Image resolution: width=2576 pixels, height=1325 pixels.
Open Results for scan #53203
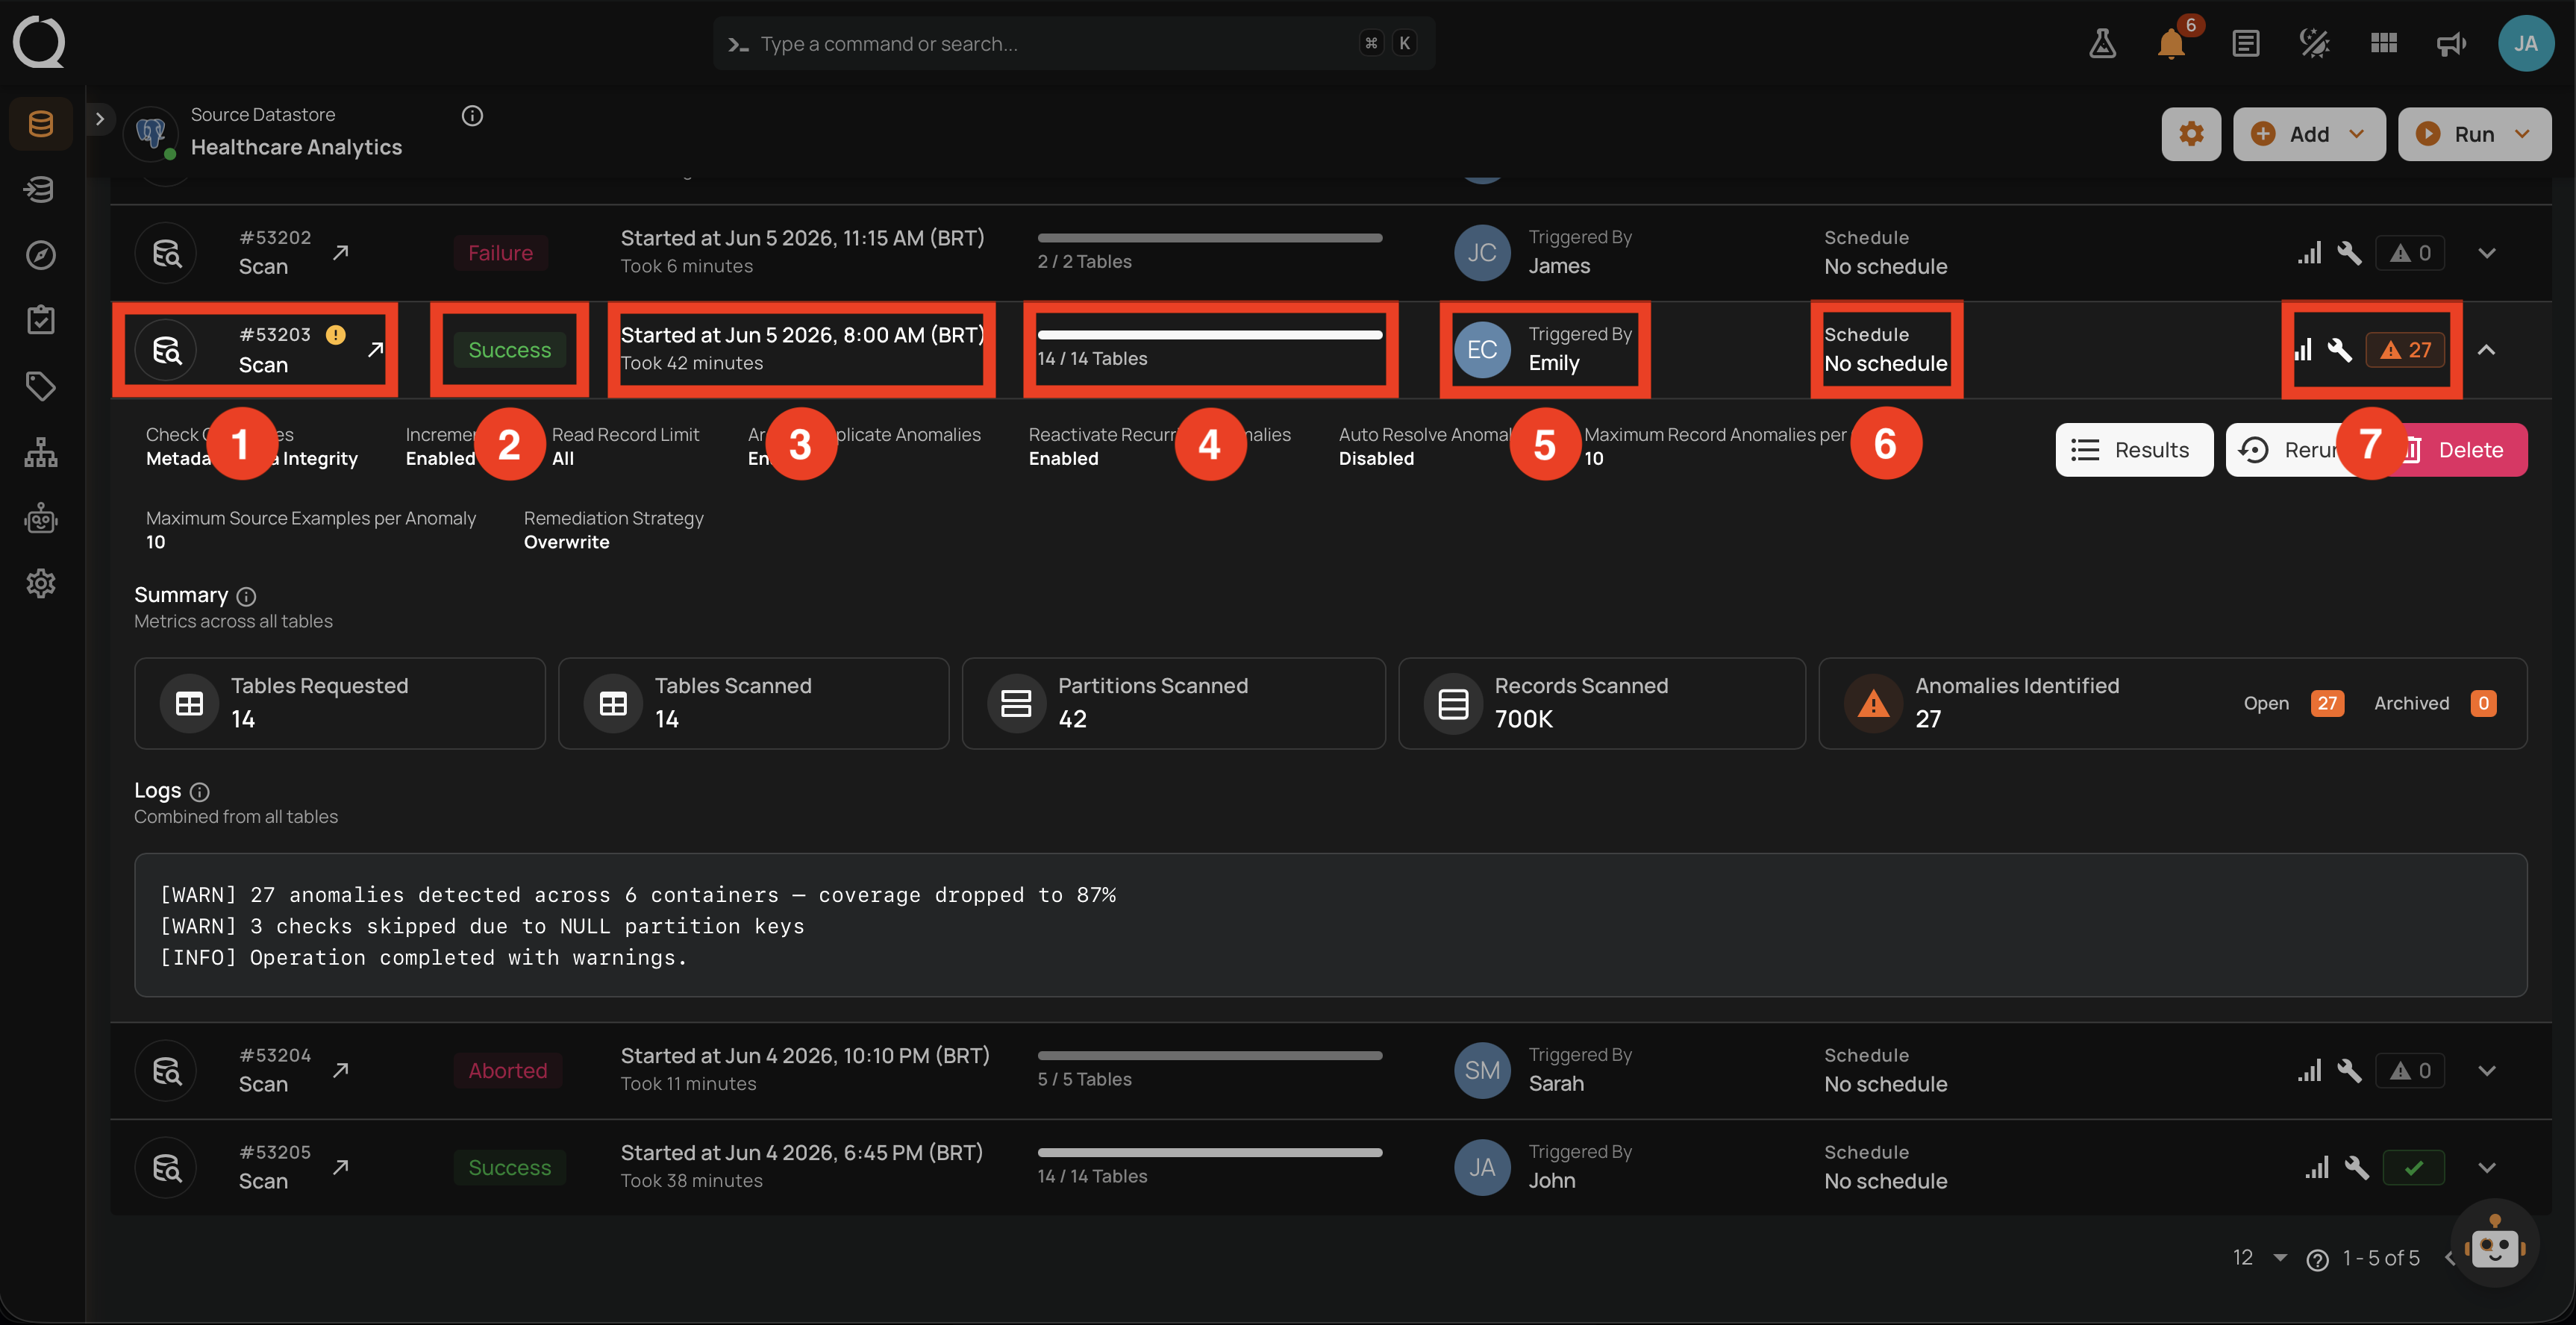tap(2134, 450)
